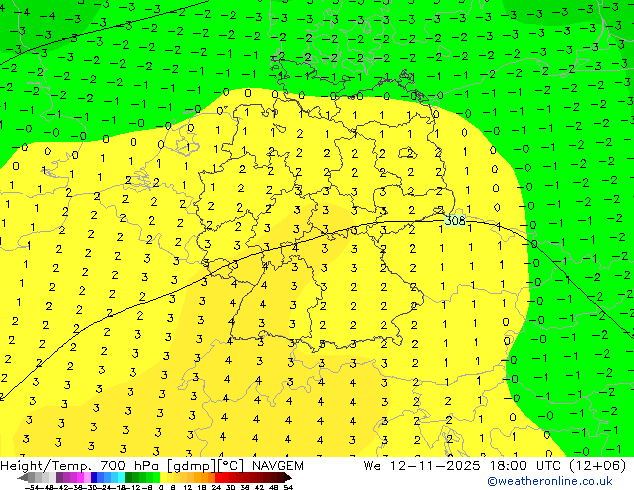The width and height of the screenshot is (634, 490).
Task: Click the gray left arrow end of legend
Action: [22, 477]
